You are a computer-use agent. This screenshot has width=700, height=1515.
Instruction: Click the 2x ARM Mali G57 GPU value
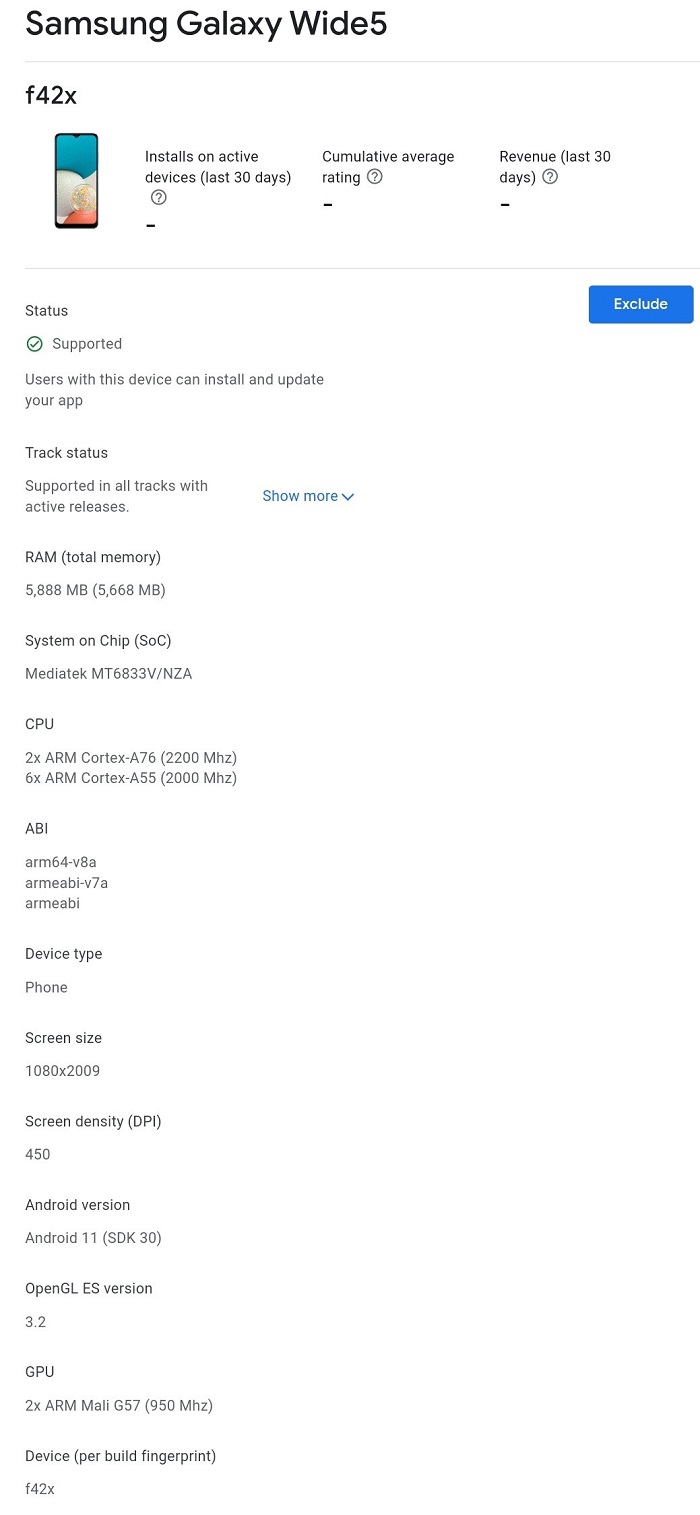click(119, 1405)
